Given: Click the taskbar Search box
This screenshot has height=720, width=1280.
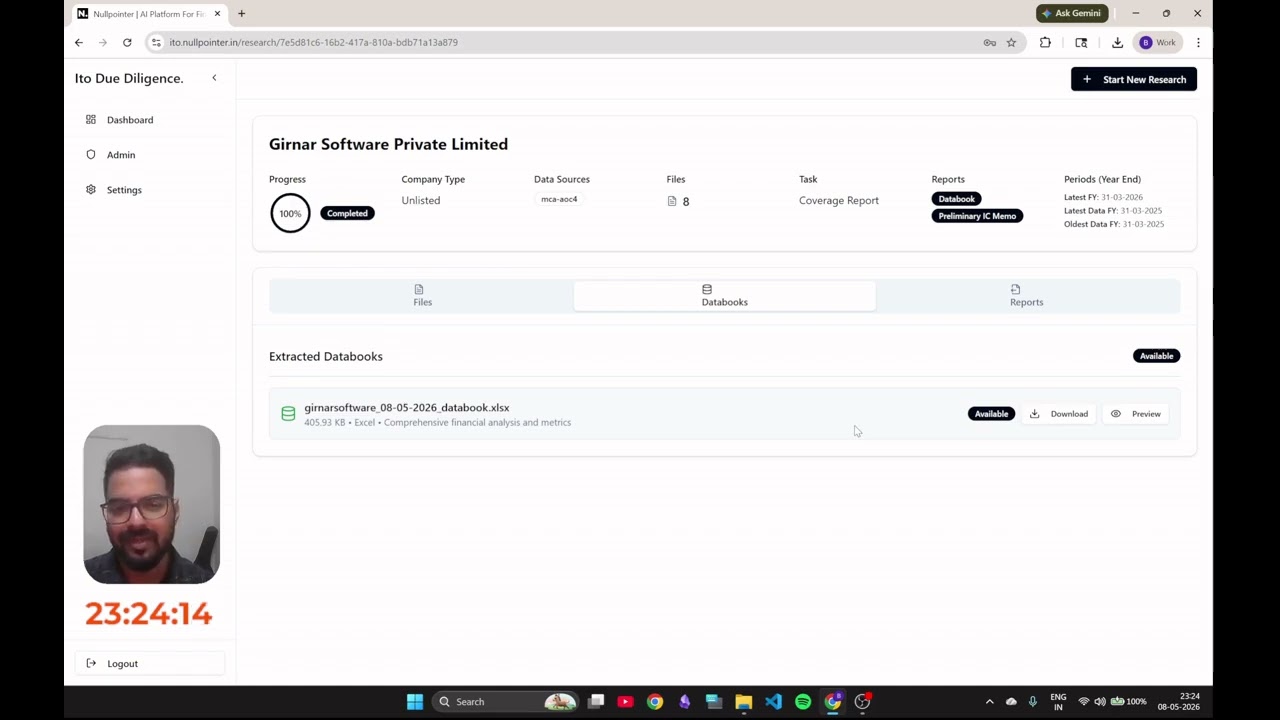Looking at the screenshot, I should tap(507, 702).
